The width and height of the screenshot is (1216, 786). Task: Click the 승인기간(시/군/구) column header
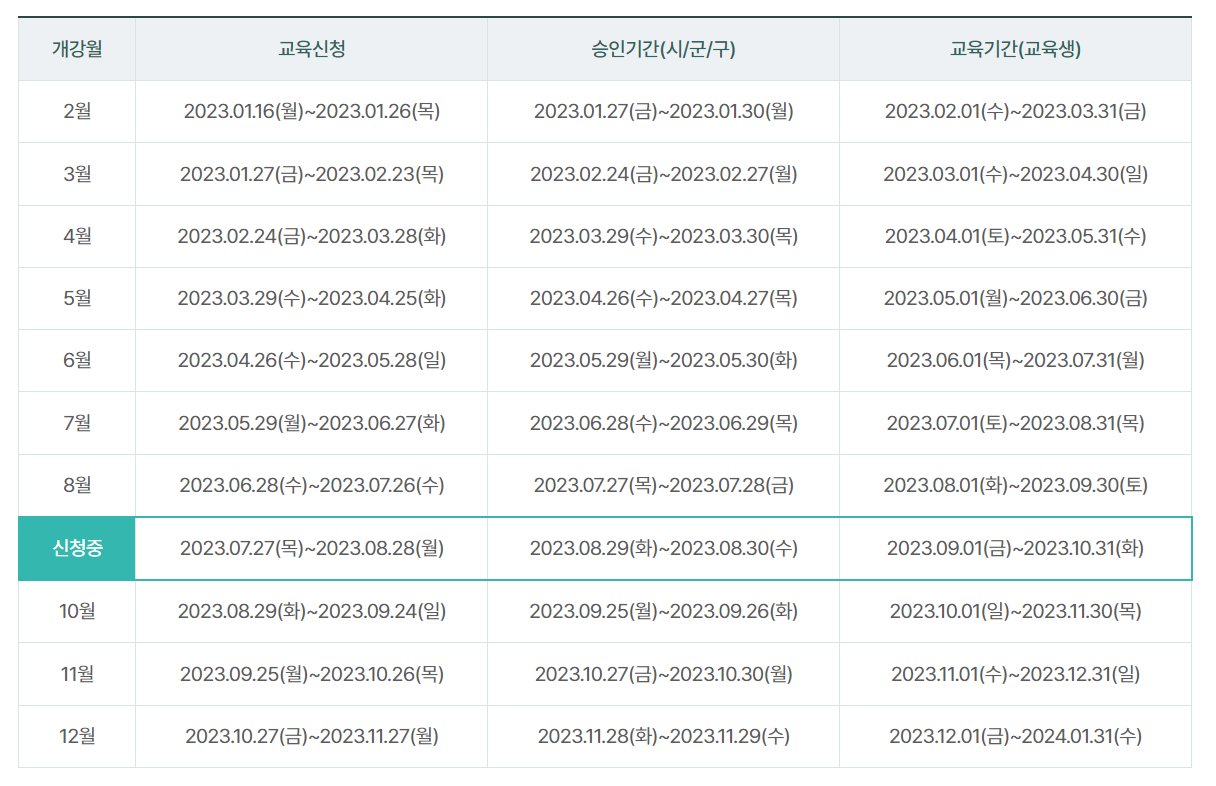pos(663,49)
